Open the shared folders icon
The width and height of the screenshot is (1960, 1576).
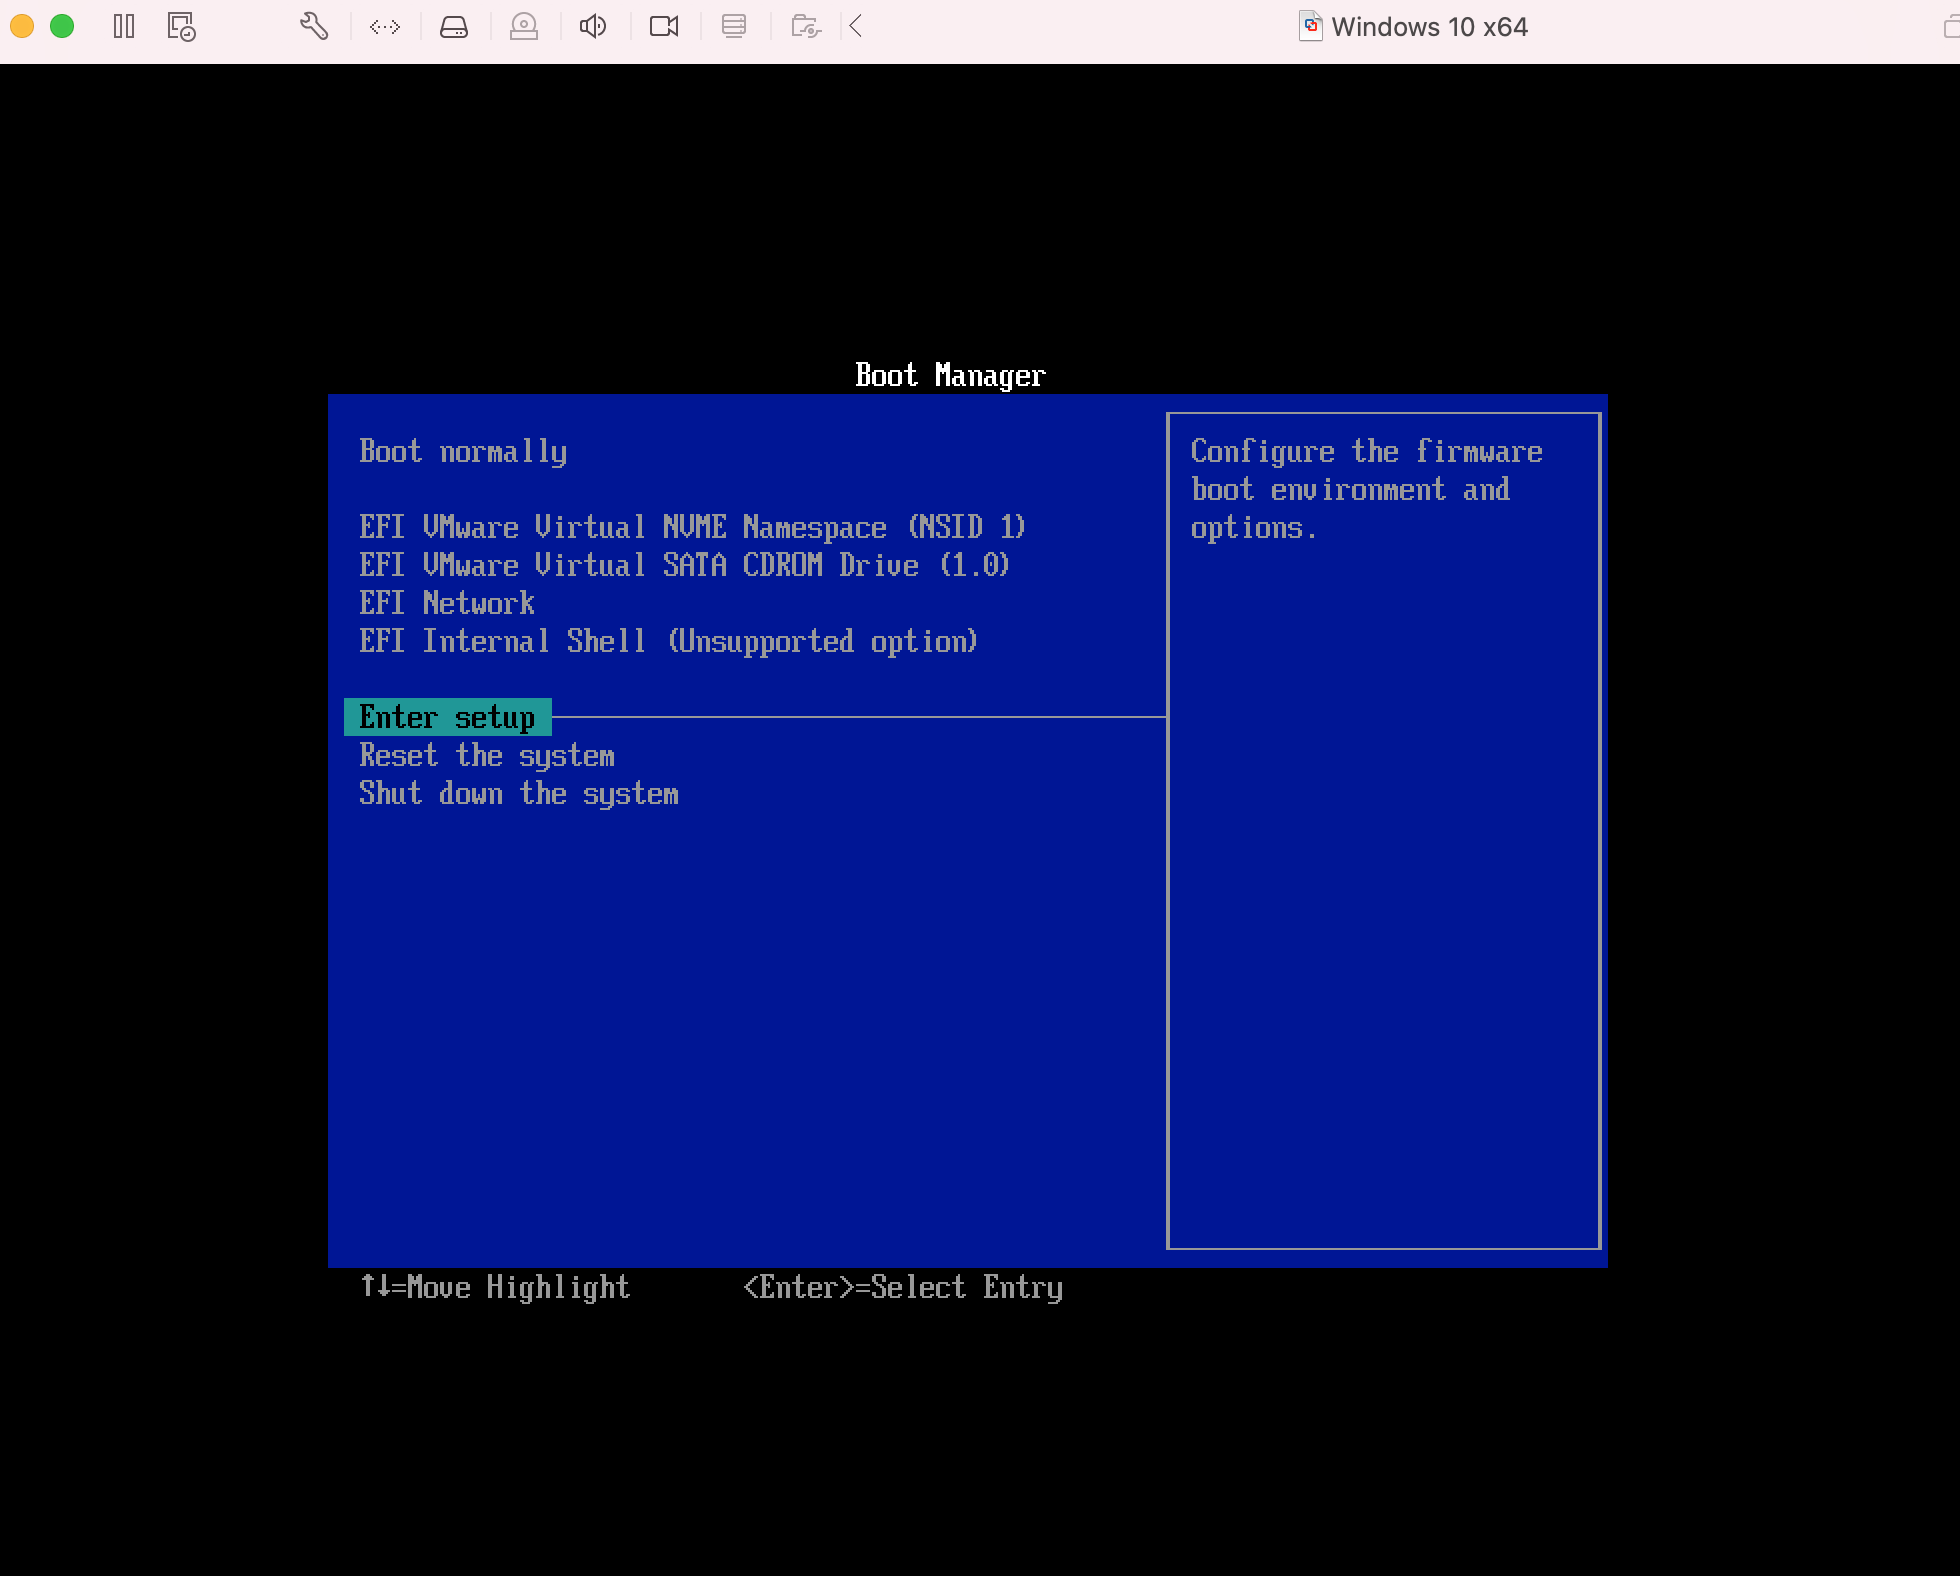click(x=806, y=26)
